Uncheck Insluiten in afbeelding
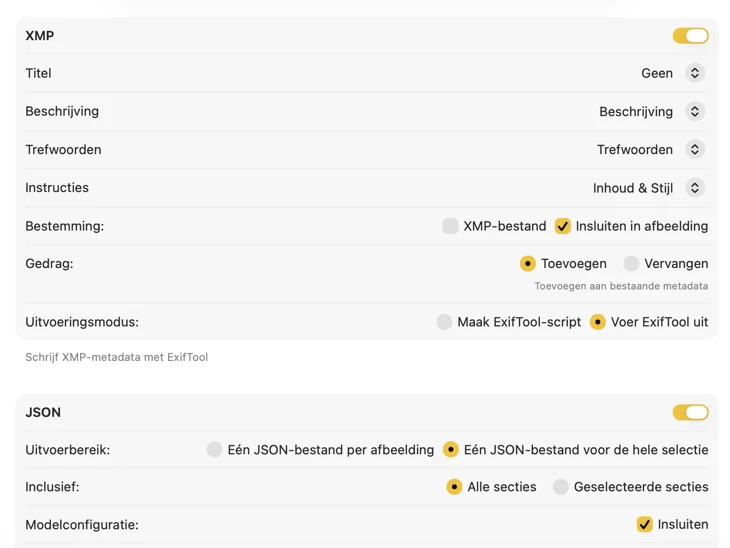 coord(563,226)
